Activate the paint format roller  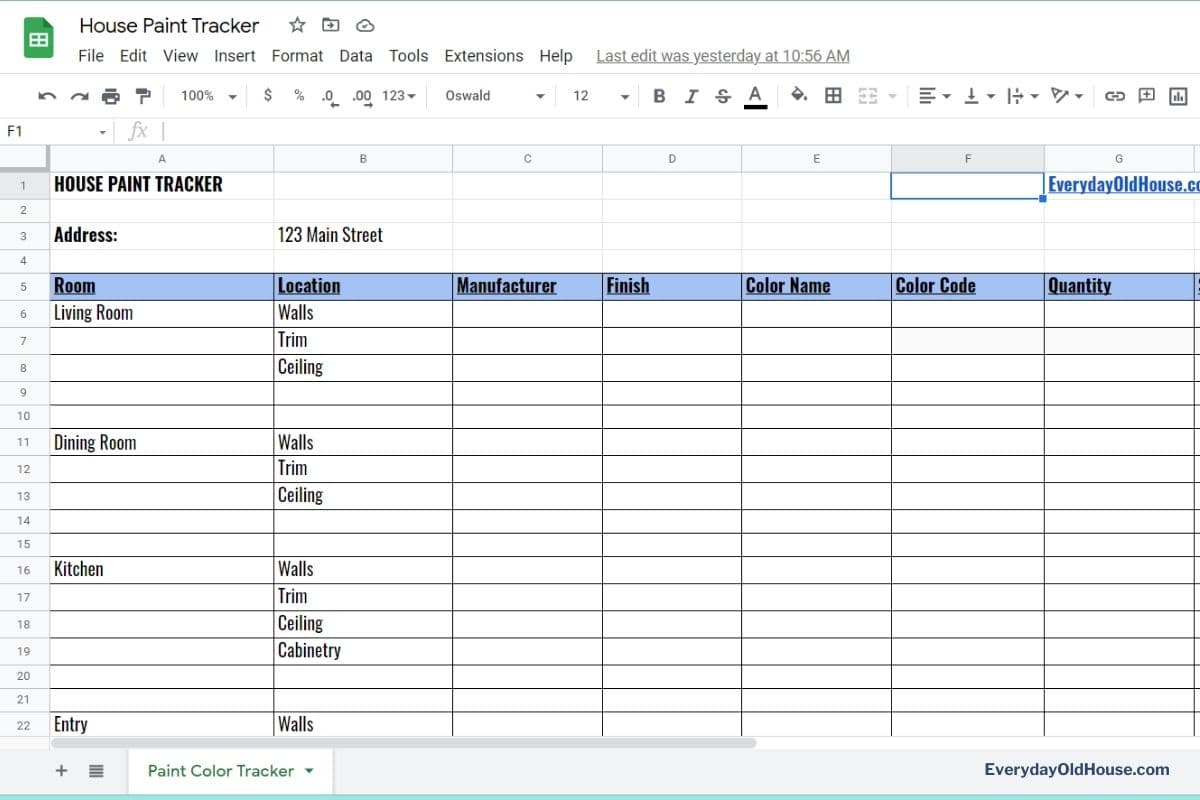(x=143, y=96)
